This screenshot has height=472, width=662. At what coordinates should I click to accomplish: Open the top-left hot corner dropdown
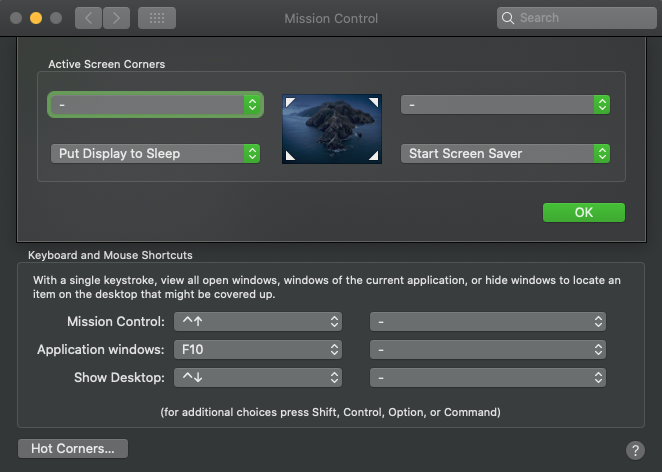pos(155,104)
